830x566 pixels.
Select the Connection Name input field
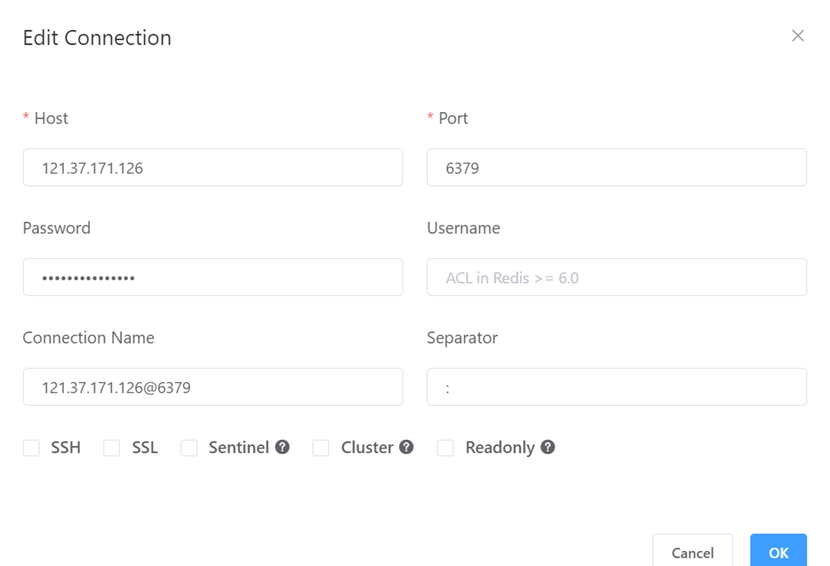tap(213, 387)
